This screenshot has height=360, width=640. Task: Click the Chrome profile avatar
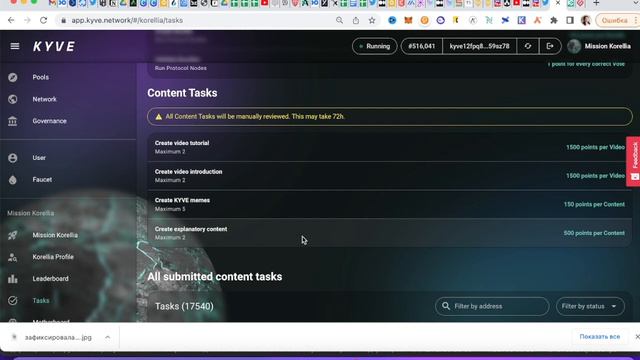coord(586,20)
